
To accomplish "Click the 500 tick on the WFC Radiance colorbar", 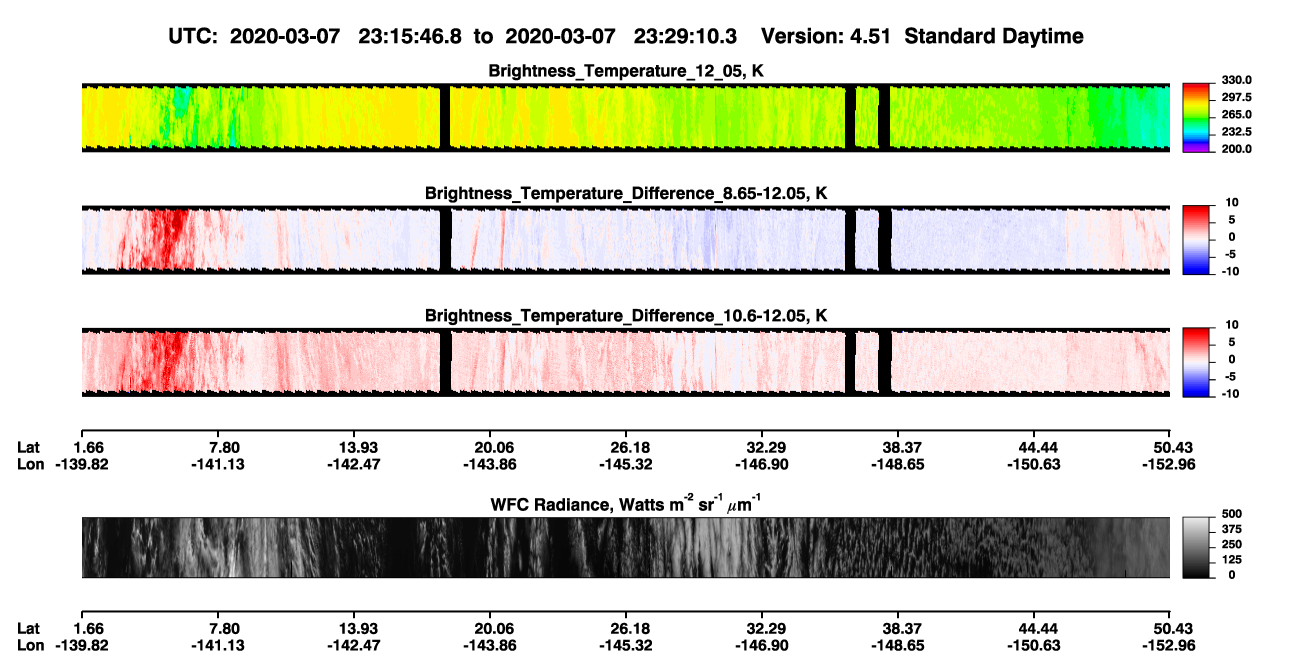I will (1231, 514).
